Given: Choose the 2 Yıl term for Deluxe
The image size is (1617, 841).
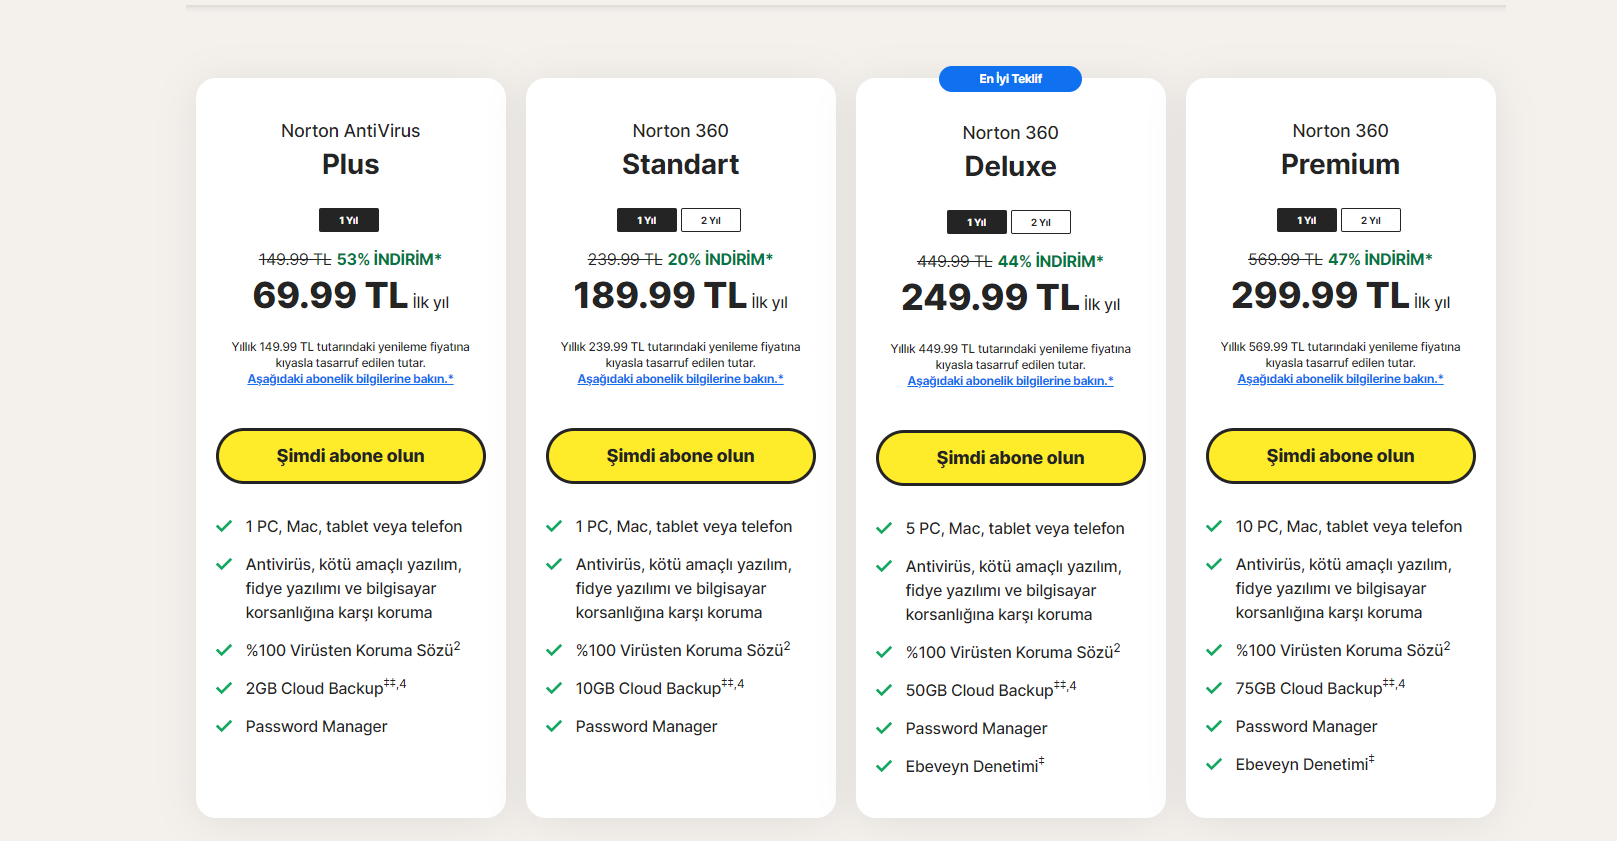Looking at the screenshot, I should [x=1041, y=222].
